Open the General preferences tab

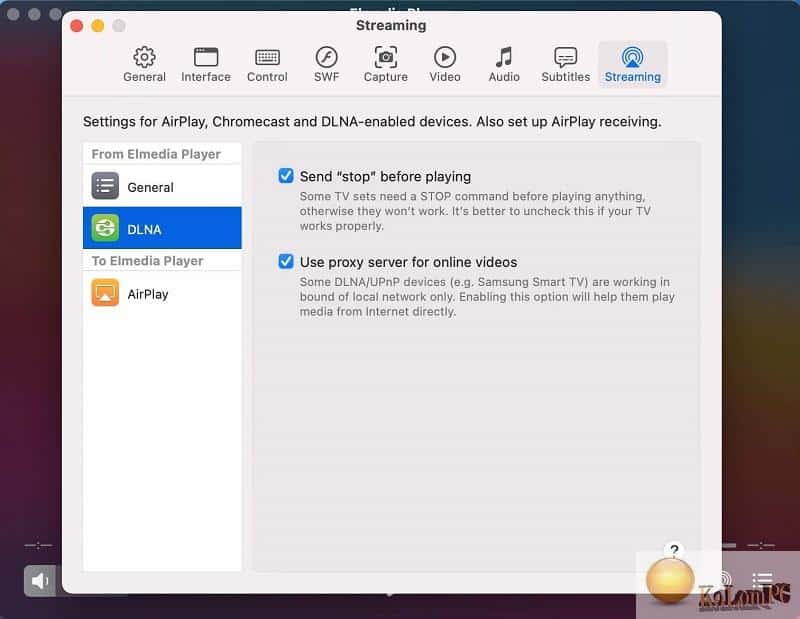click(144, 64)
